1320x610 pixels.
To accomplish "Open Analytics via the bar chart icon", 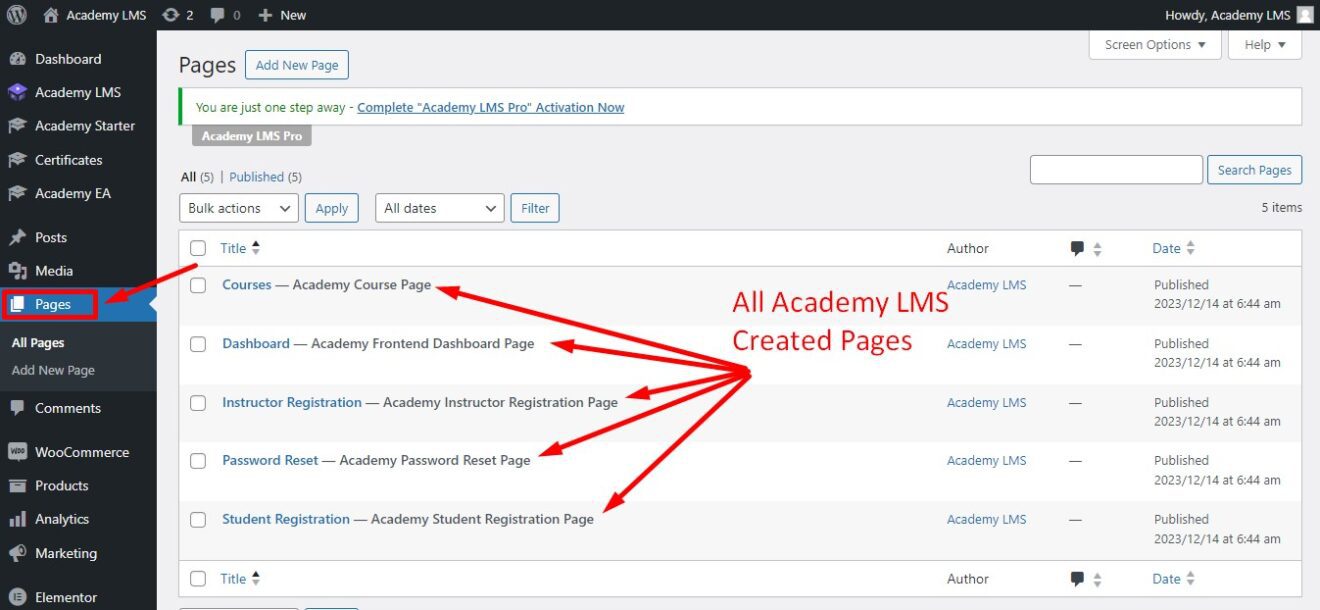I will point(16,519).
